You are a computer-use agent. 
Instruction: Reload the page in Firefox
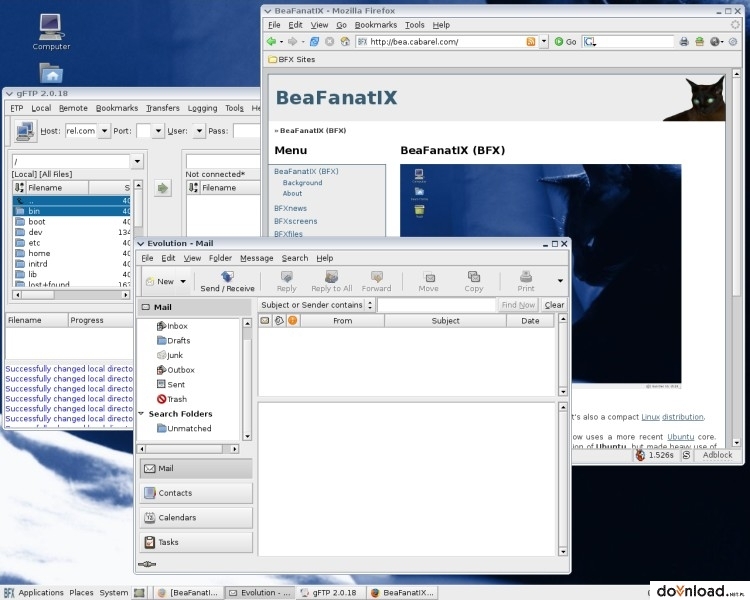314,42
